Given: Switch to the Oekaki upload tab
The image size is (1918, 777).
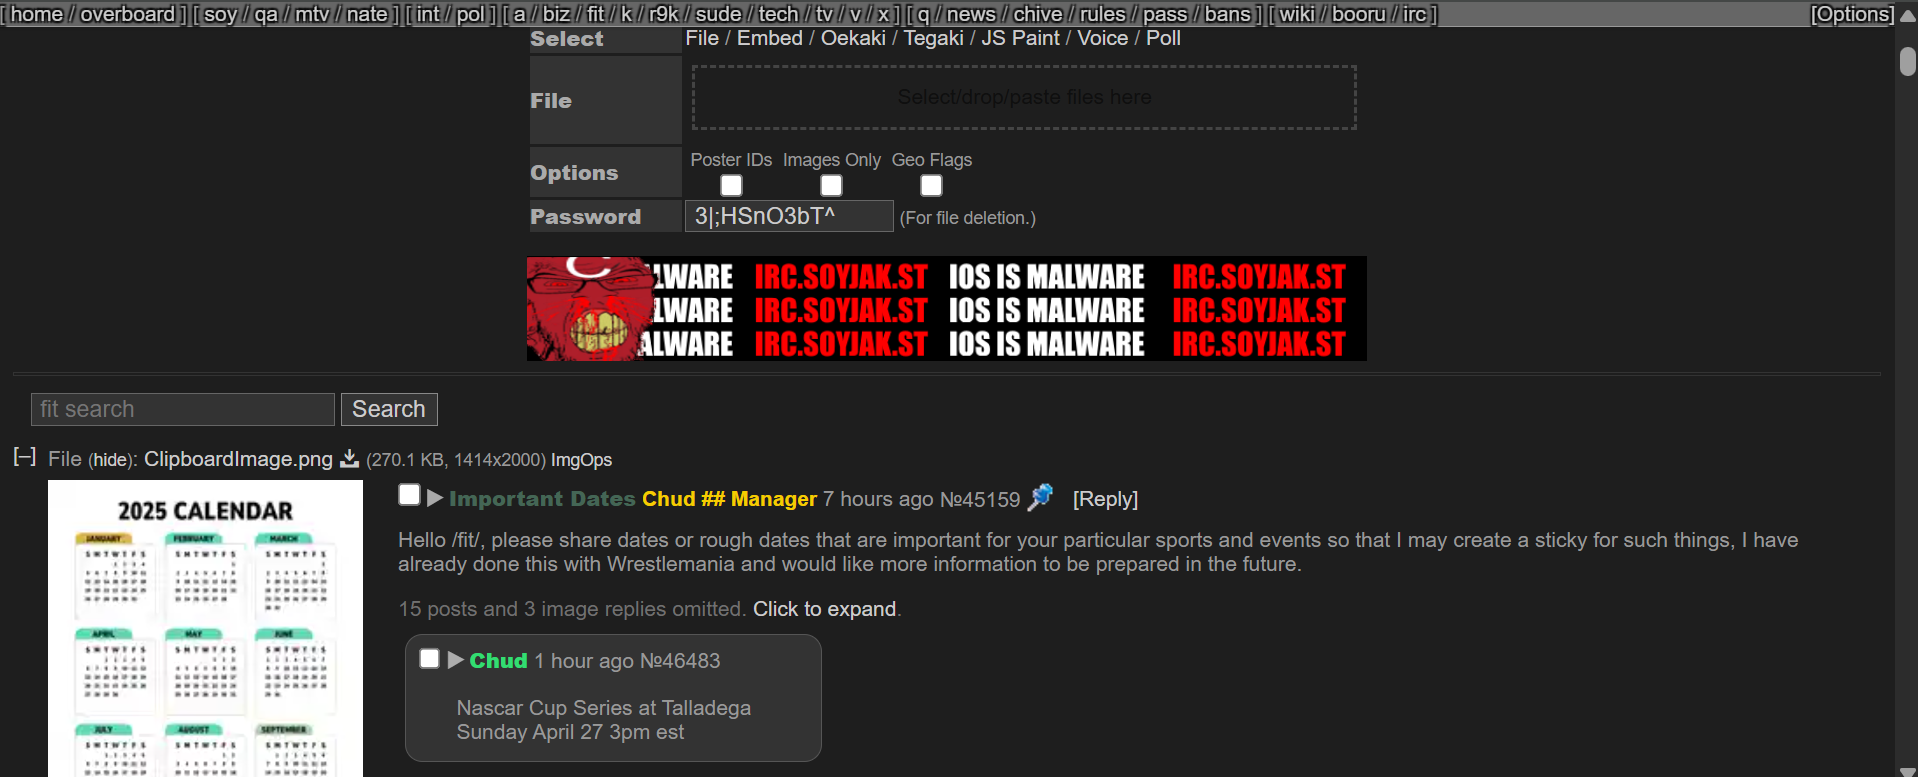Looking at the screenshot, I should click(x=852, y=38).
